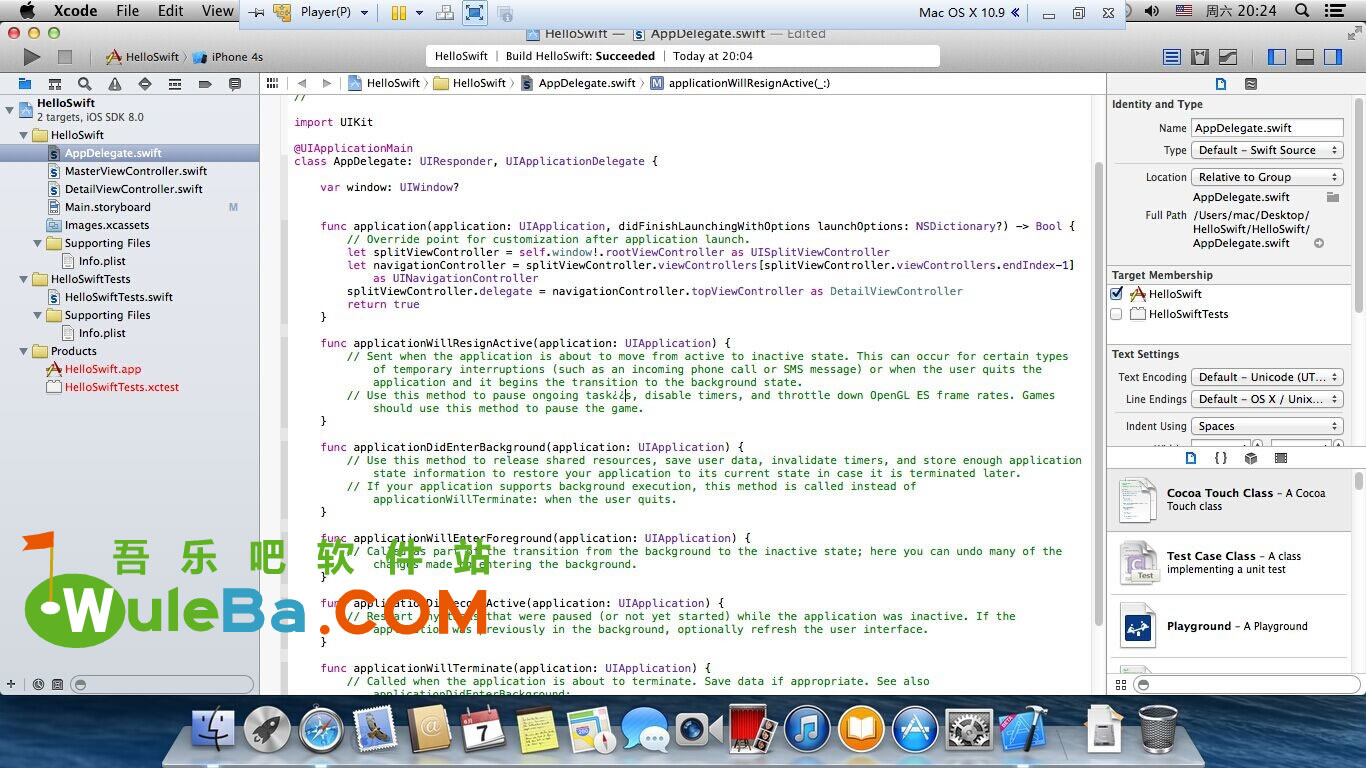This screenshot has height=768, width=1366.
Task: Open the Find navigator magnifier icon
Action: point(85,84)
